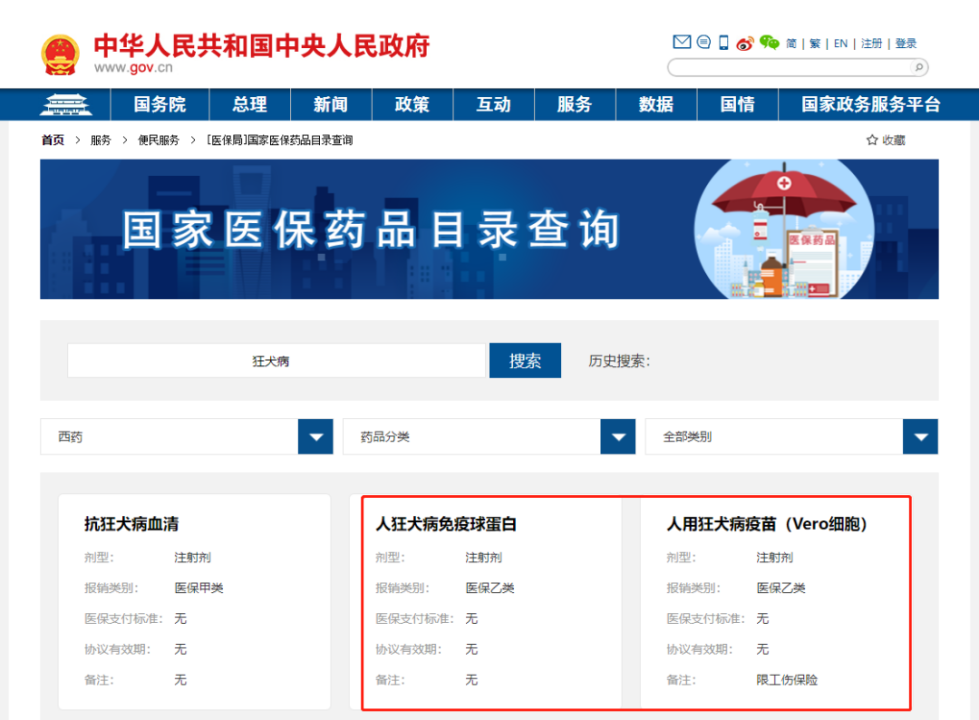Open the WeChat icon
979x720 pixels.
tap(769, 42)
